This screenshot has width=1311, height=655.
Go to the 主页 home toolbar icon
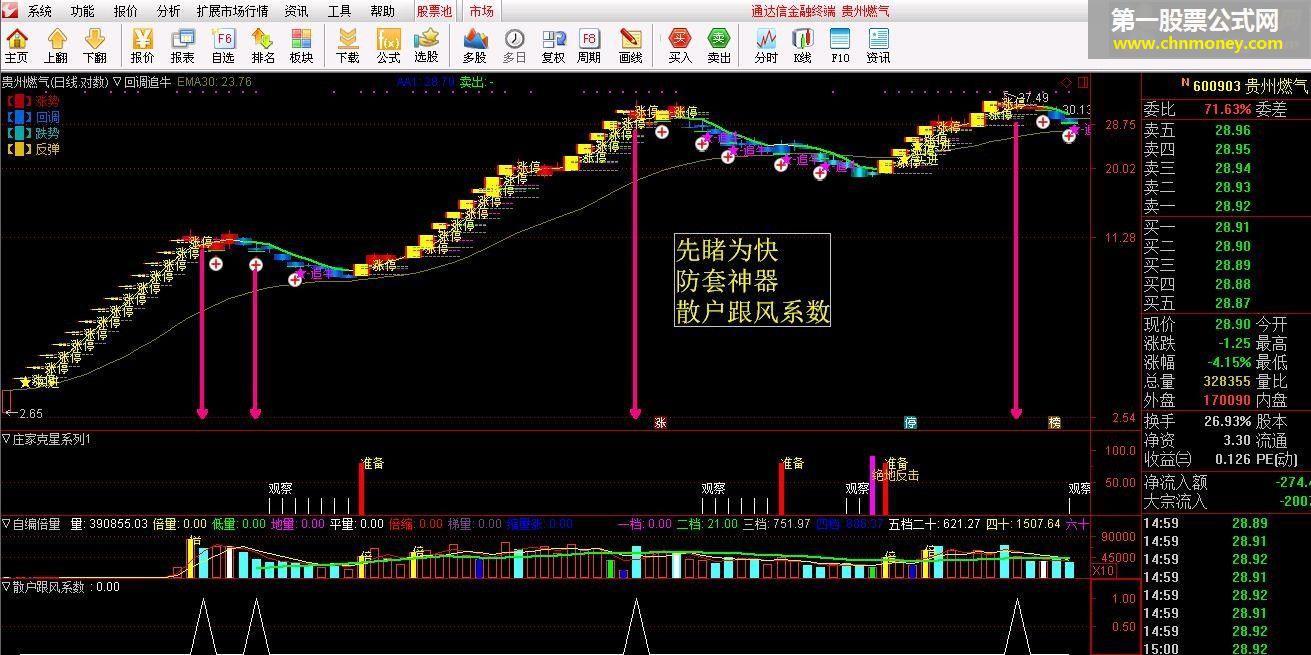[17, 46]
